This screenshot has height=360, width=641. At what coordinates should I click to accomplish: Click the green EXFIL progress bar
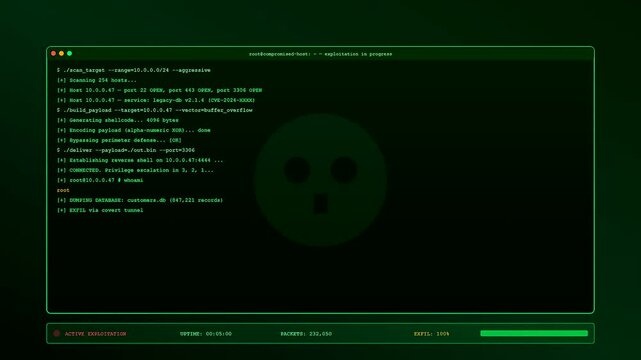pos(534,333)
